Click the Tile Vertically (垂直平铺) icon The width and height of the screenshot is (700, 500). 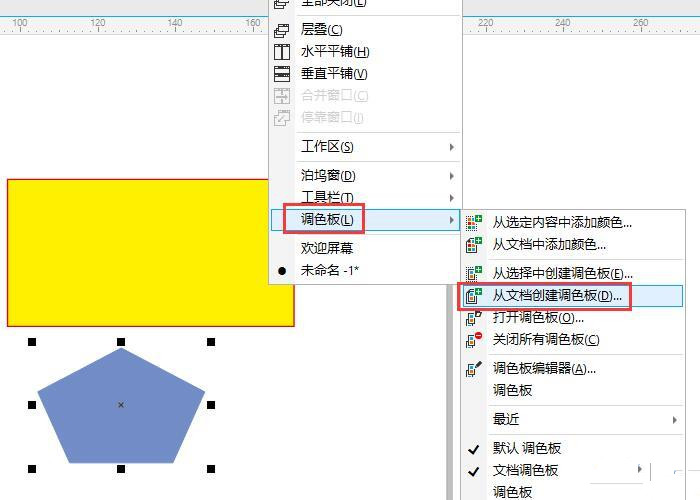[x=282, y=74]
